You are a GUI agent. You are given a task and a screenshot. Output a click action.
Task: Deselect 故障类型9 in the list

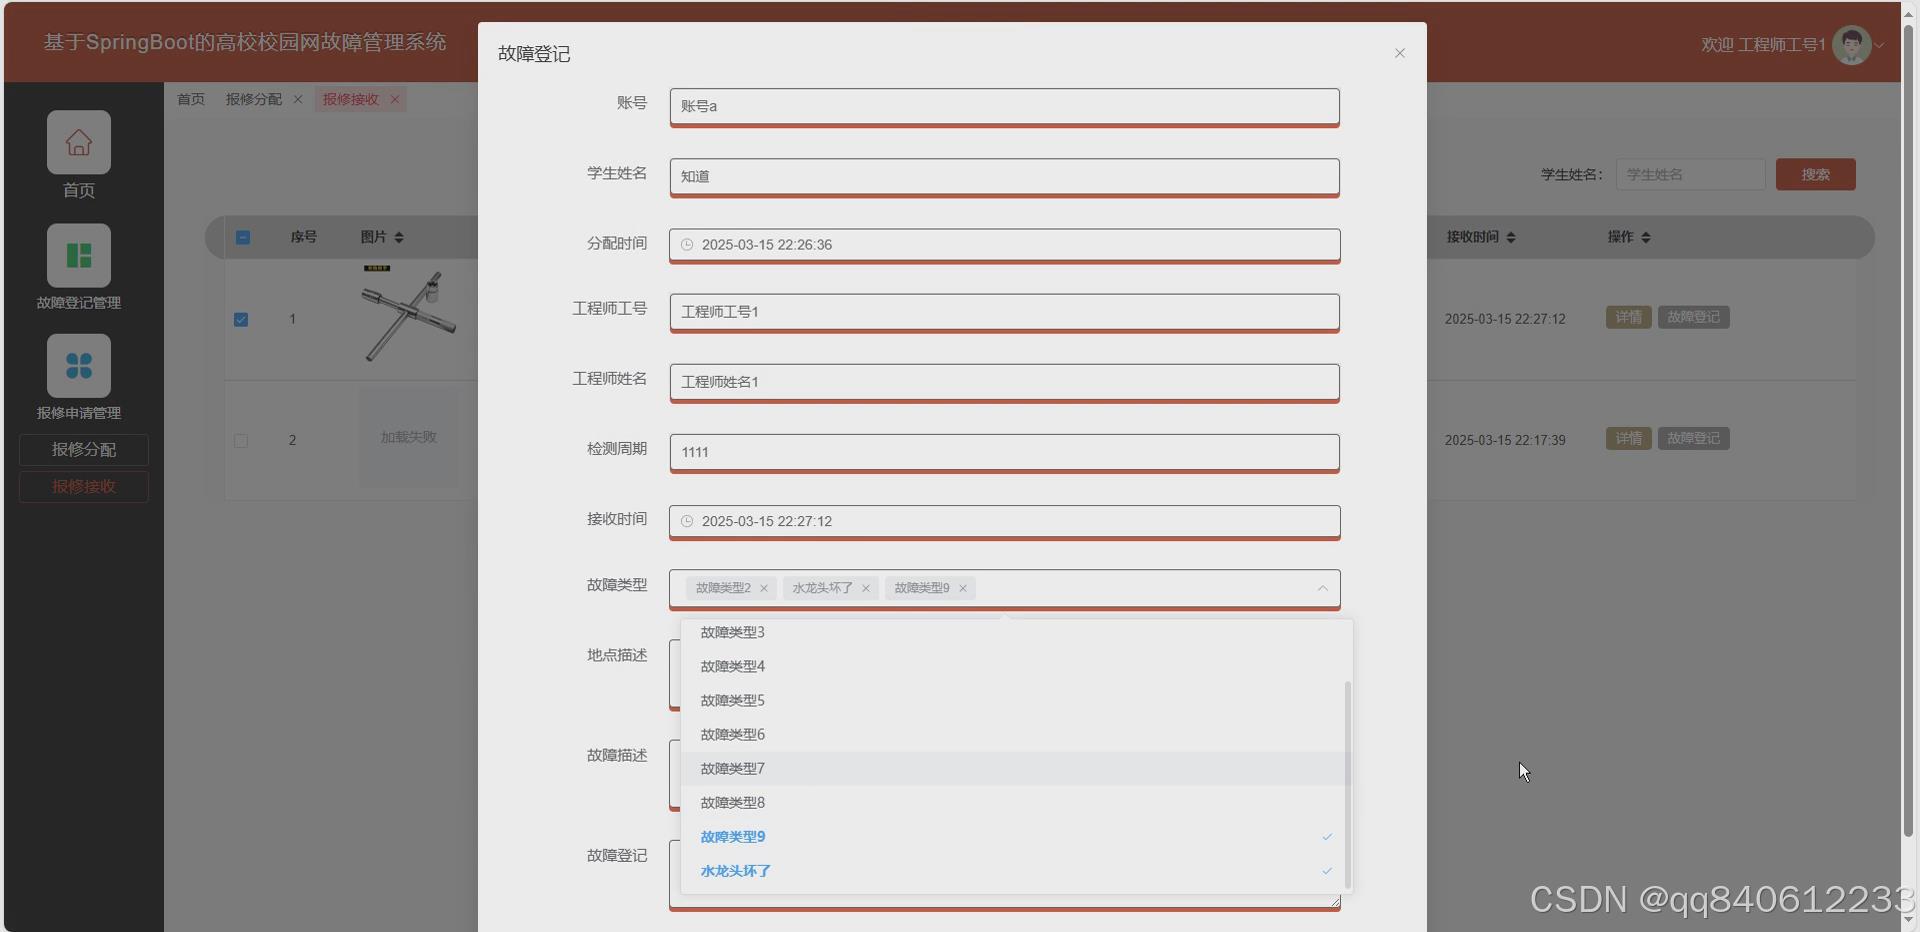[x=1013, y=836]
